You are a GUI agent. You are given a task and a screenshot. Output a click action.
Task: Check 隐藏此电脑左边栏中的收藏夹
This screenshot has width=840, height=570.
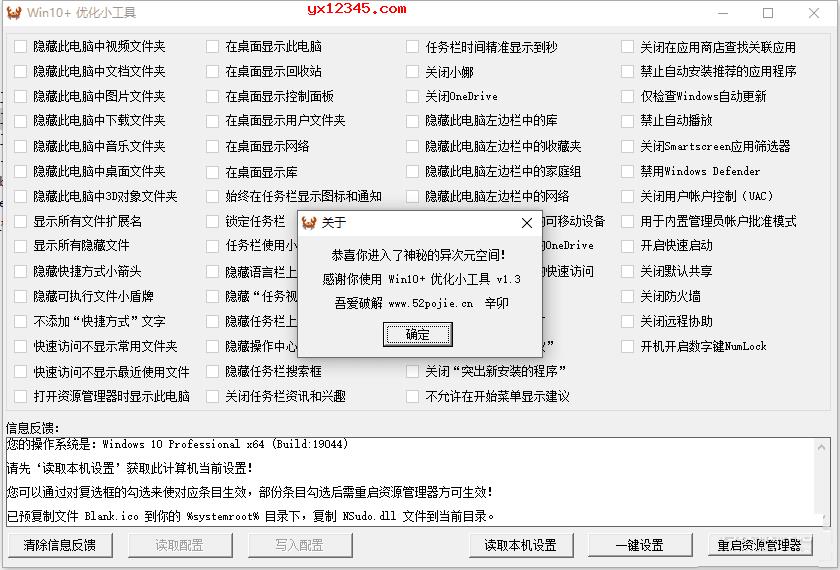[412, 146]
